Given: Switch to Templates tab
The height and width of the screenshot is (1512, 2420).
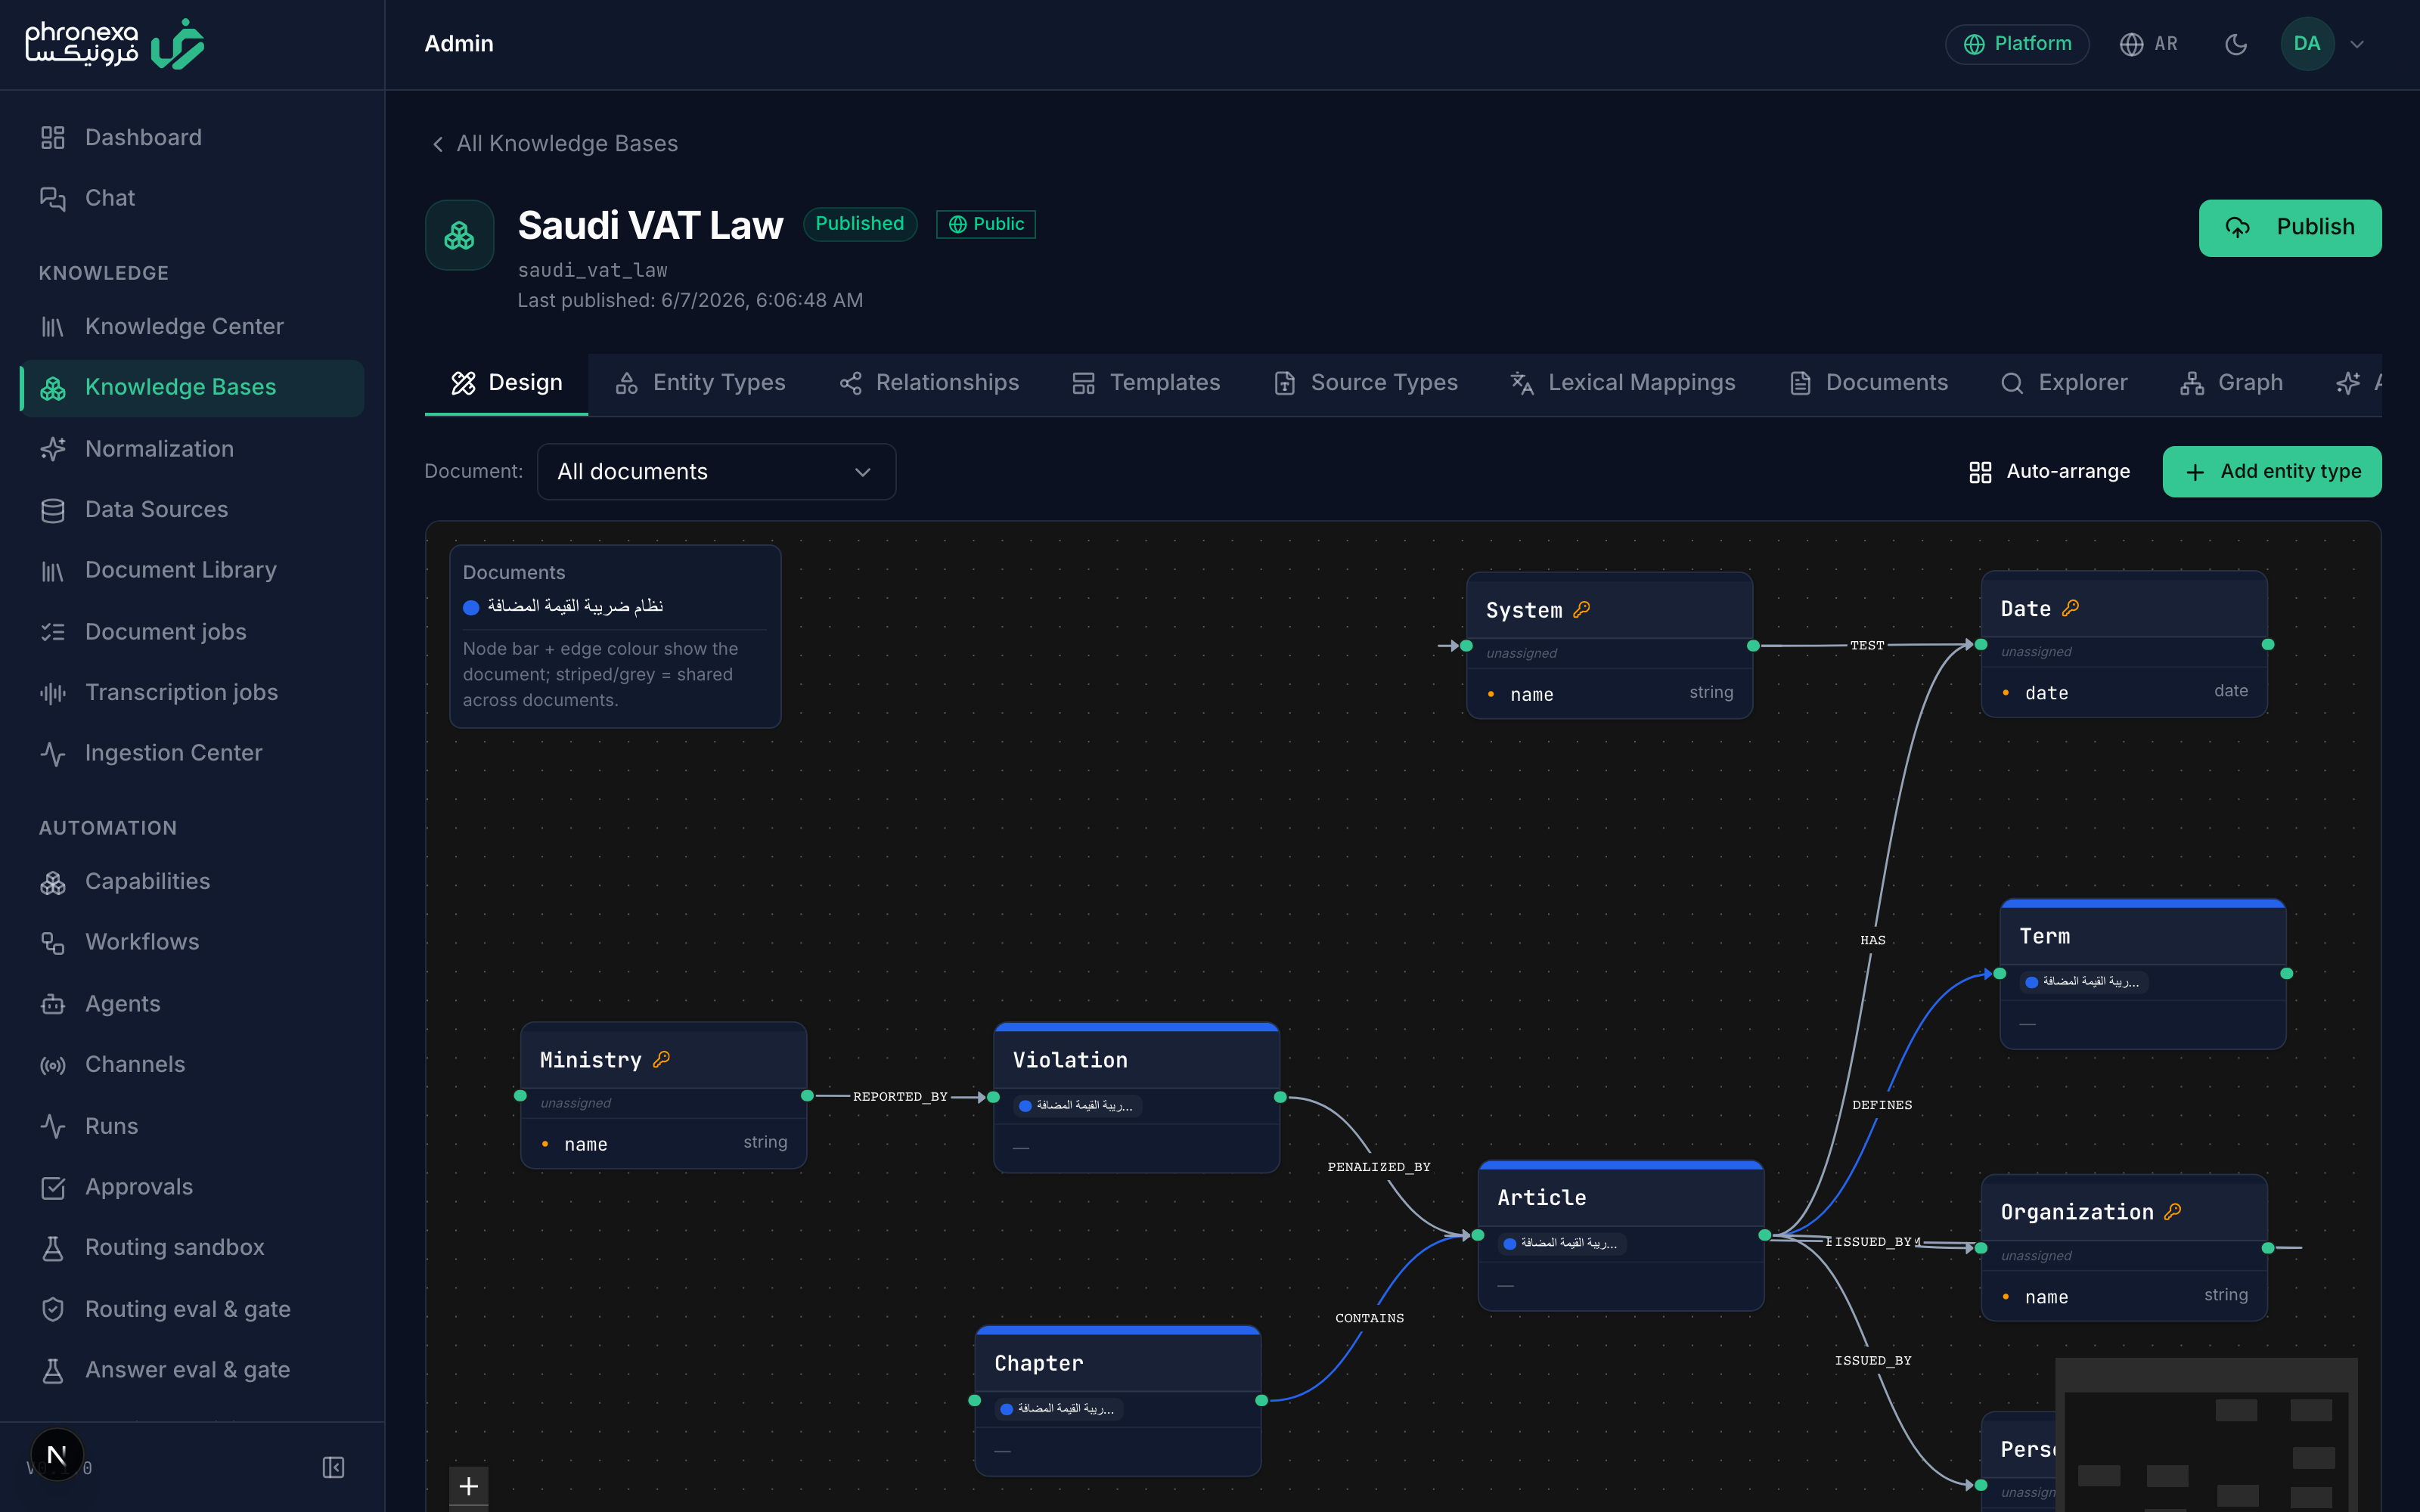Looking at the screenshot, I should [x=1146, y=383].
